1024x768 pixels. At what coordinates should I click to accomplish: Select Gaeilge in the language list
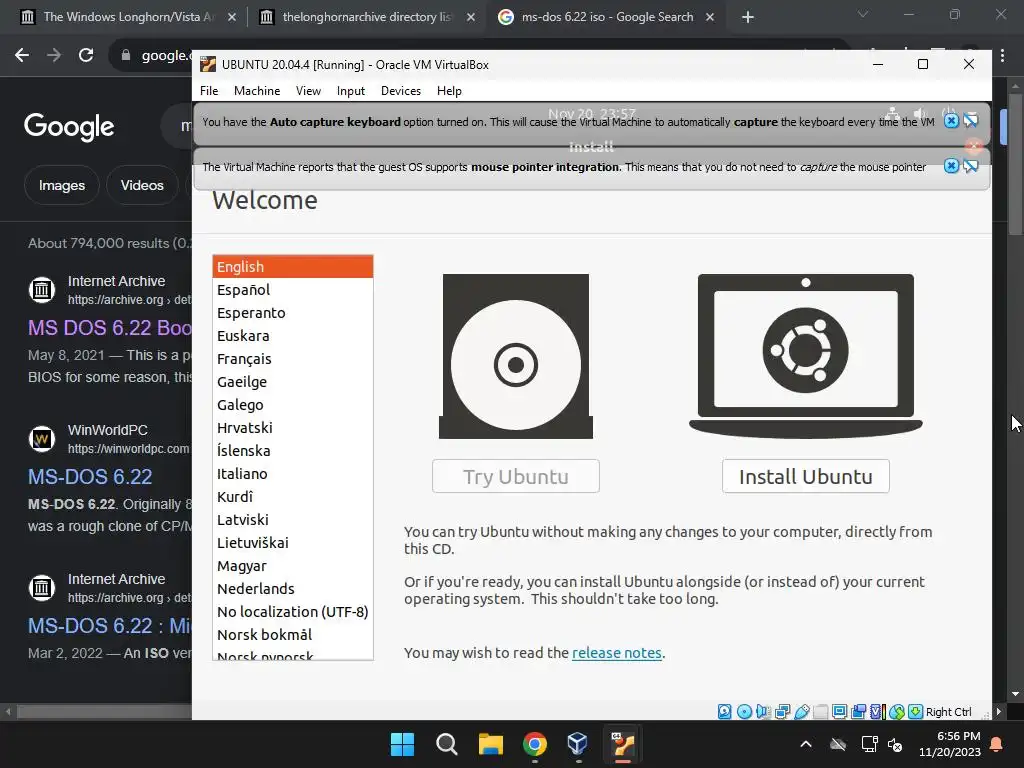pyautogui.click(x=293, y=381)
